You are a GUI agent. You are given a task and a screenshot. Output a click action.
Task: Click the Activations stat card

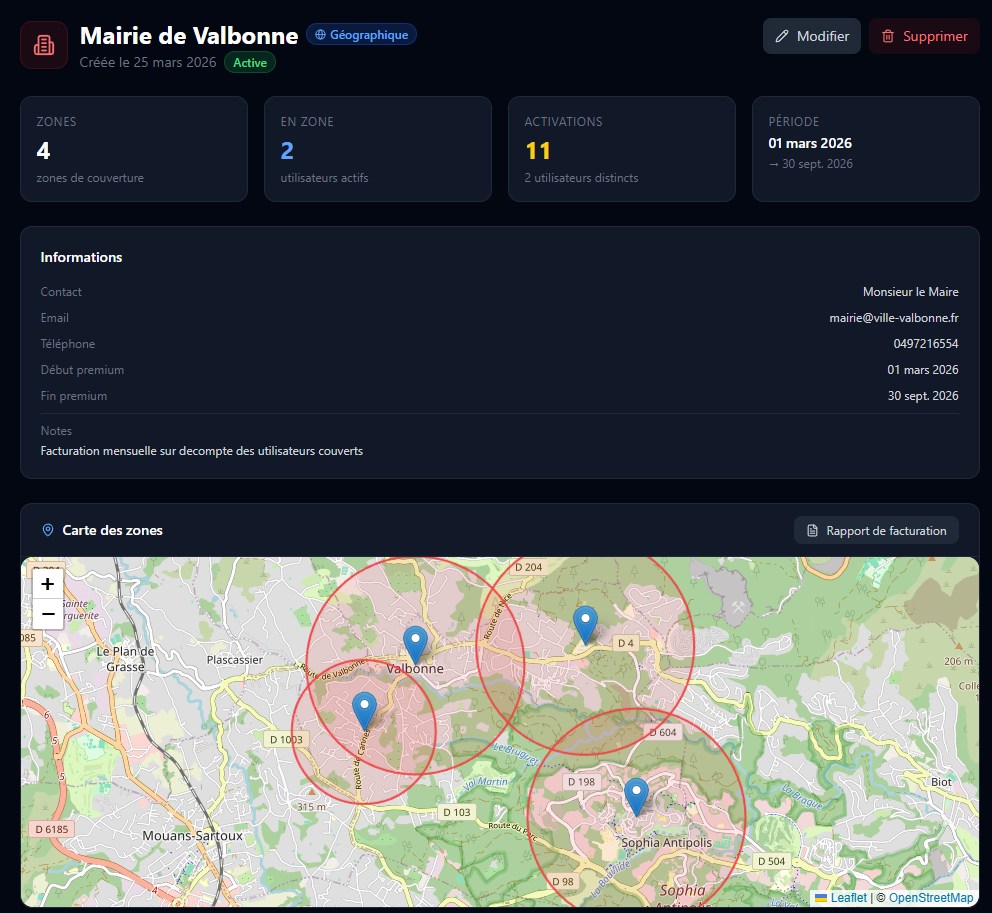pyautogui.click(x=621, y=149)
